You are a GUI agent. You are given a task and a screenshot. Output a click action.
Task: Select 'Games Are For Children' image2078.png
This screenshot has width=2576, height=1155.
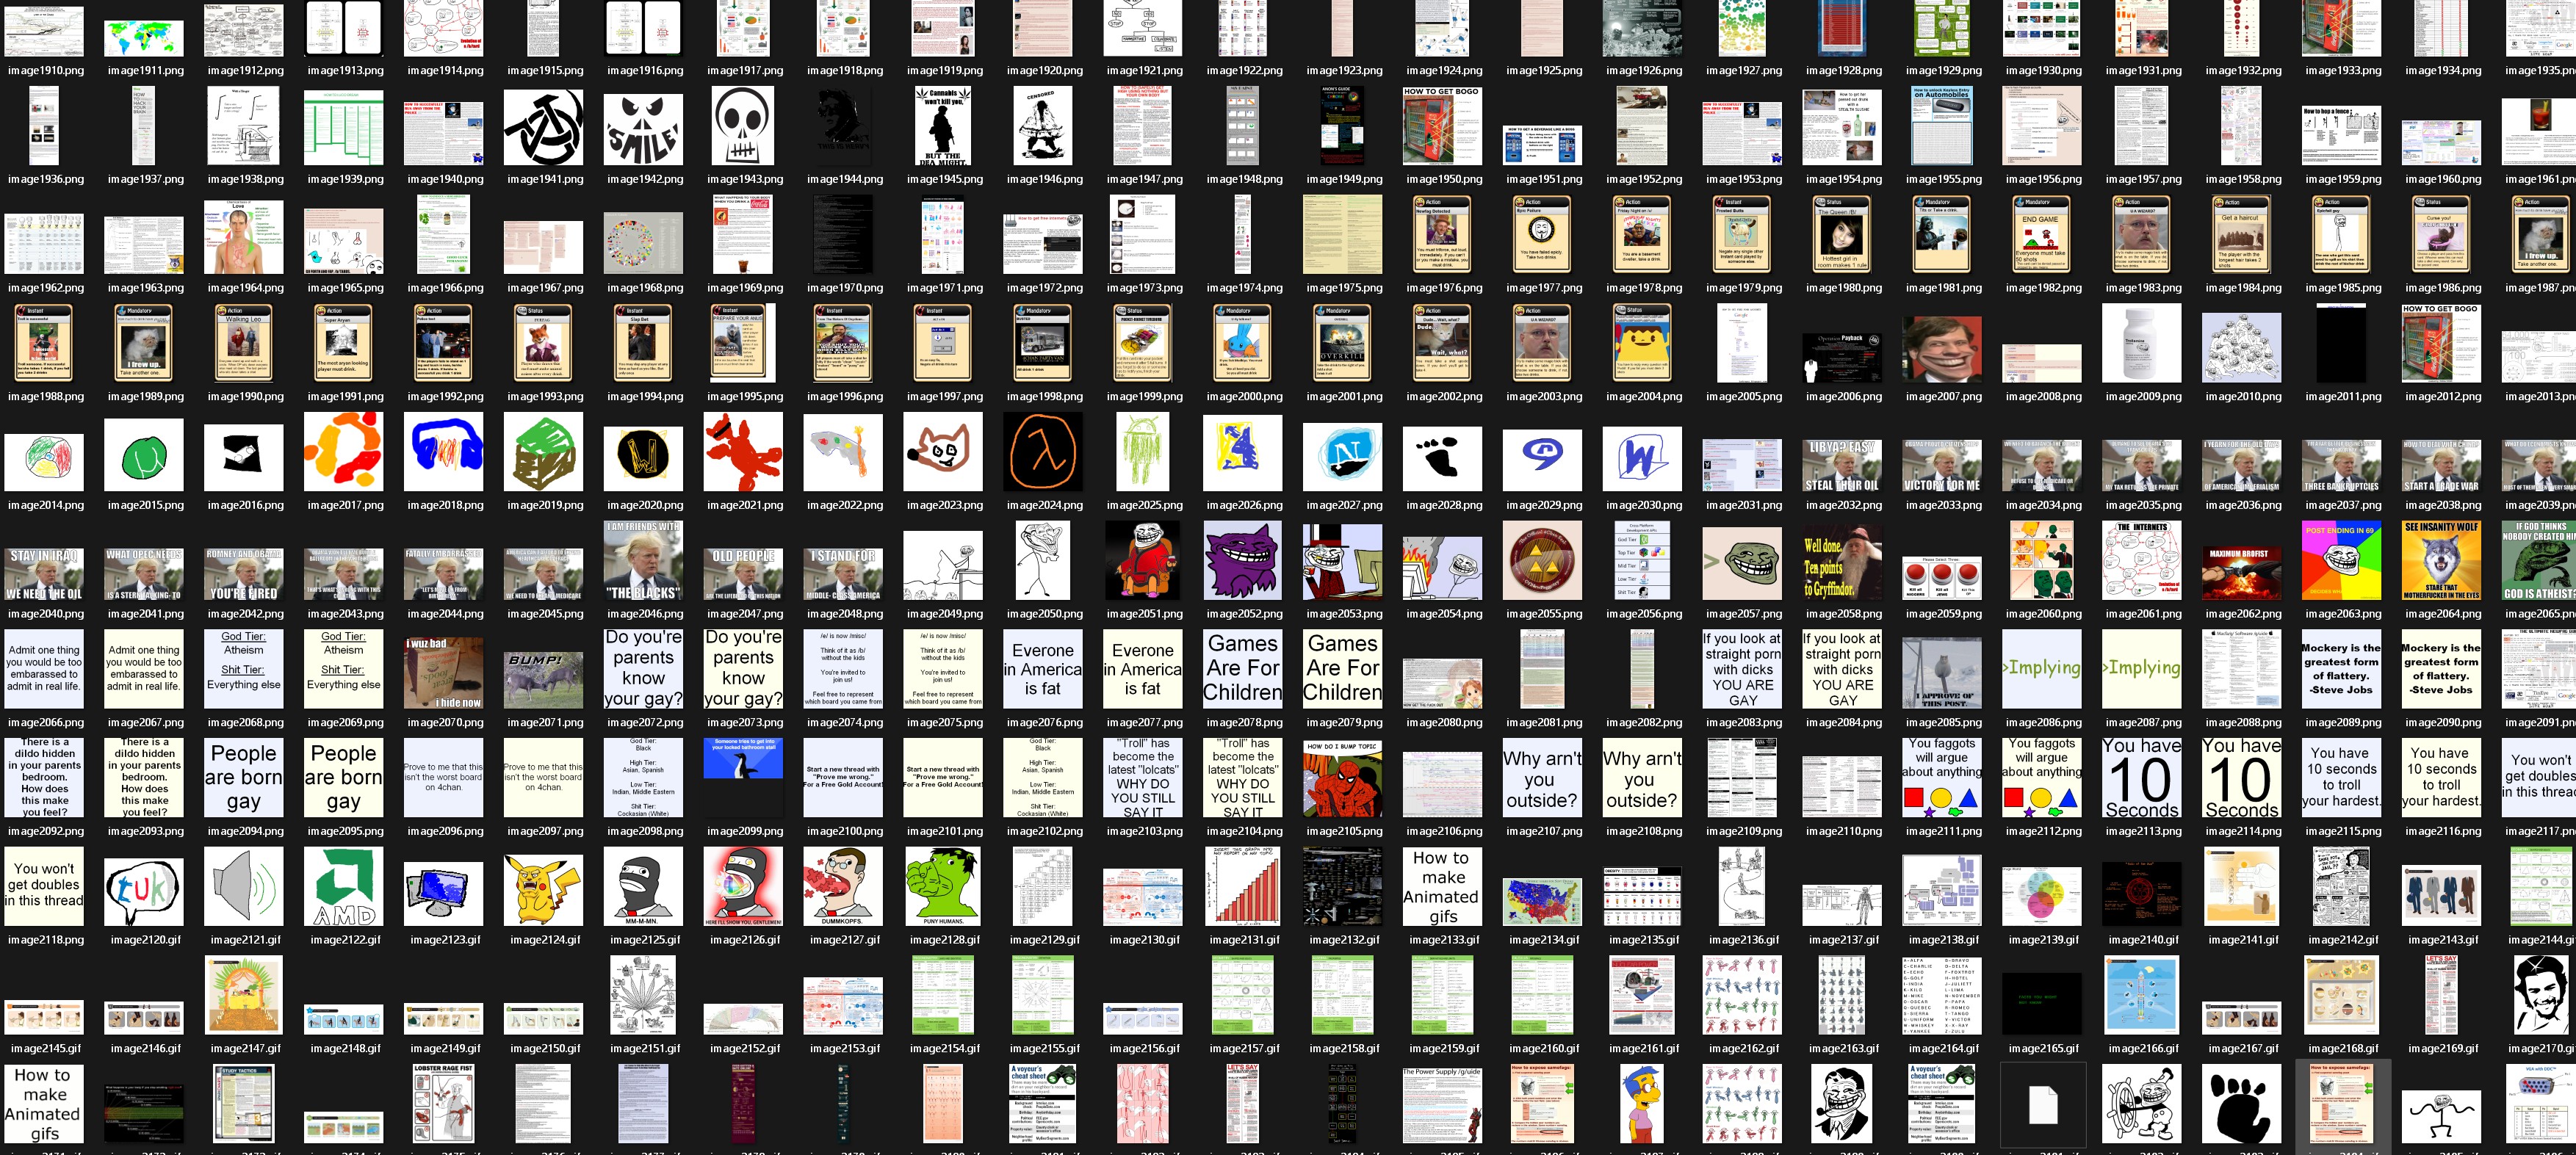[1242, 668]
